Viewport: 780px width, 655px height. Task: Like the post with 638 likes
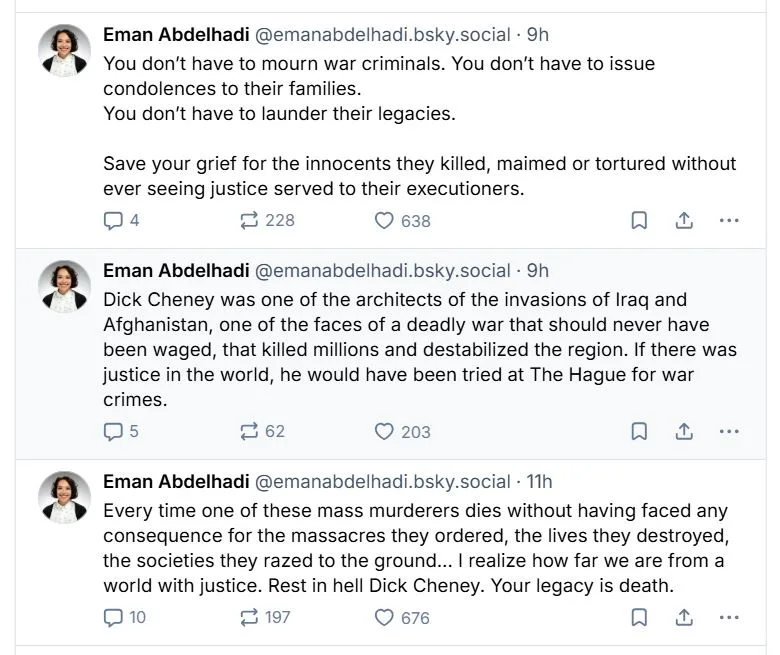(x=384, y=220)
